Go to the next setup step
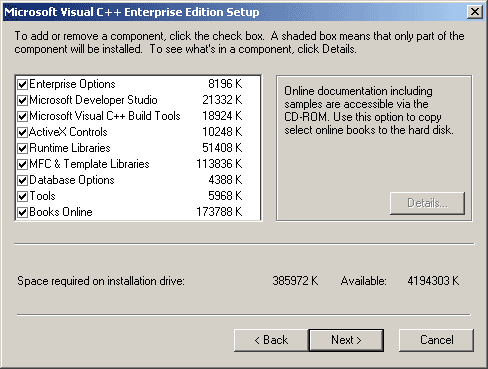 pyautogui.click(x=346, y=340)
